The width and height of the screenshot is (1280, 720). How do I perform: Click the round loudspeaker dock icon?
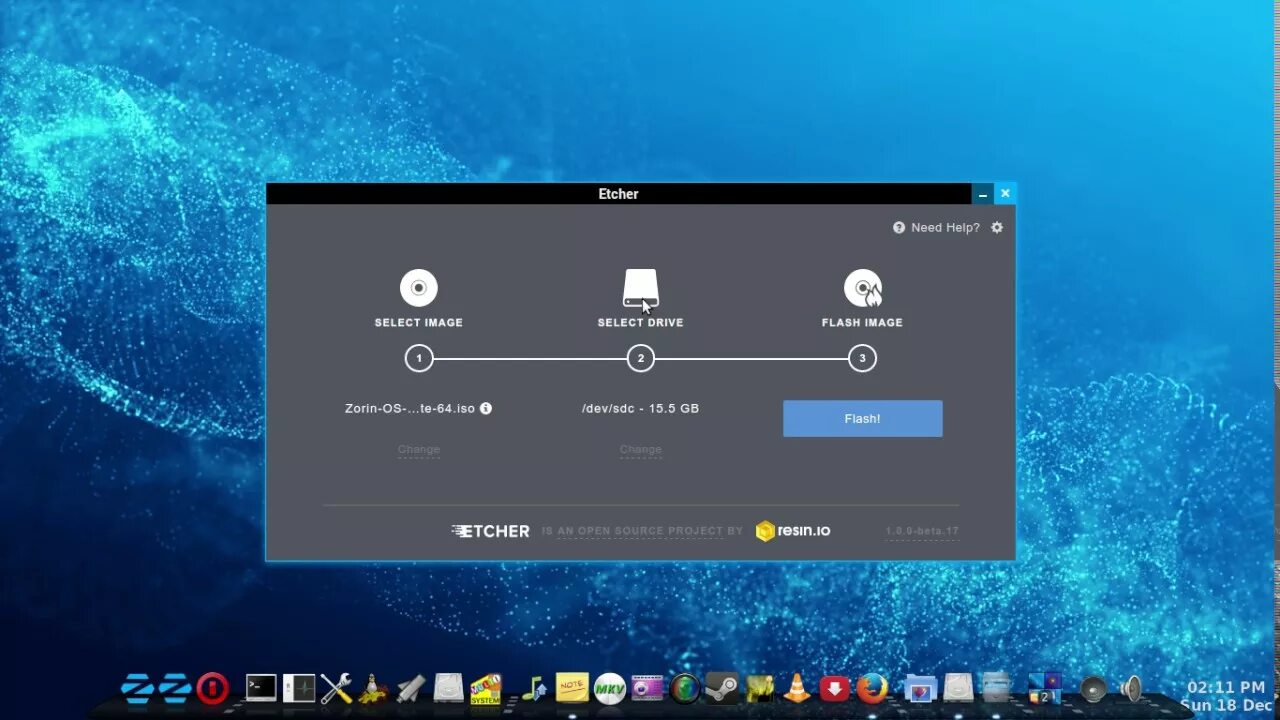coord(1094,688)
